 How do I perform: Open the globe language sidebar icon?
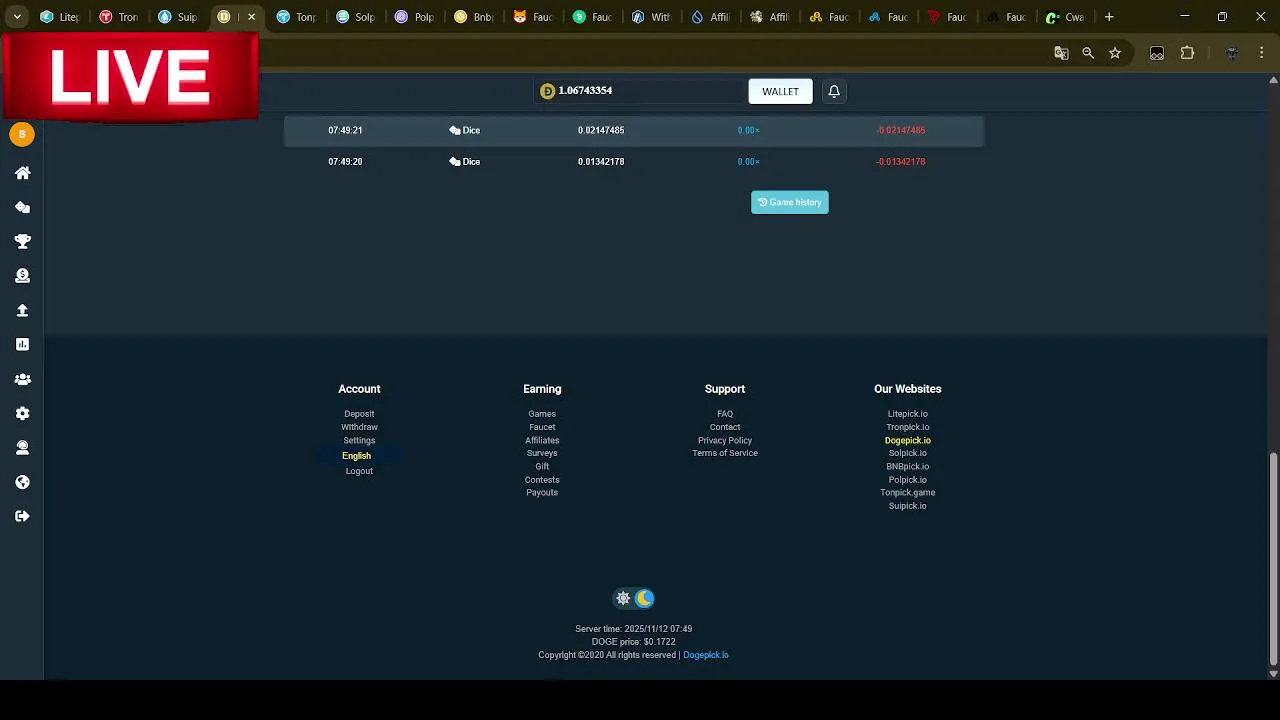[22, 482]
